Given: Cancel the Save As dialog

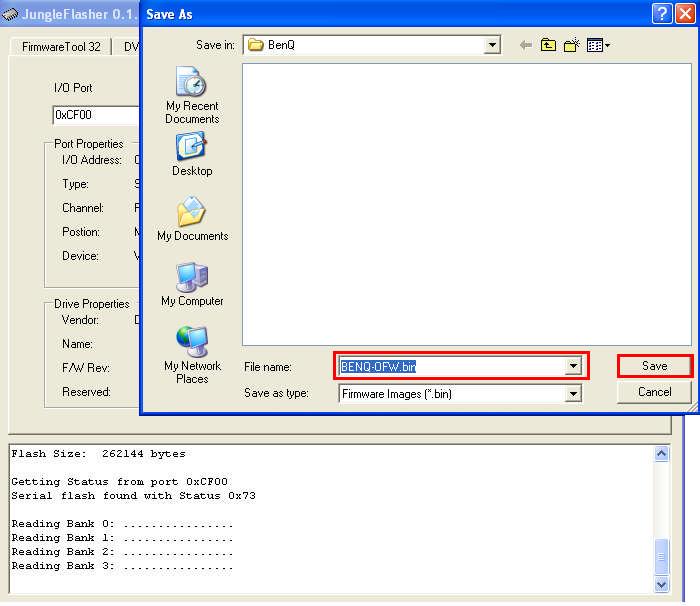Looking at the screenshot, I should [x=654, y=392].
